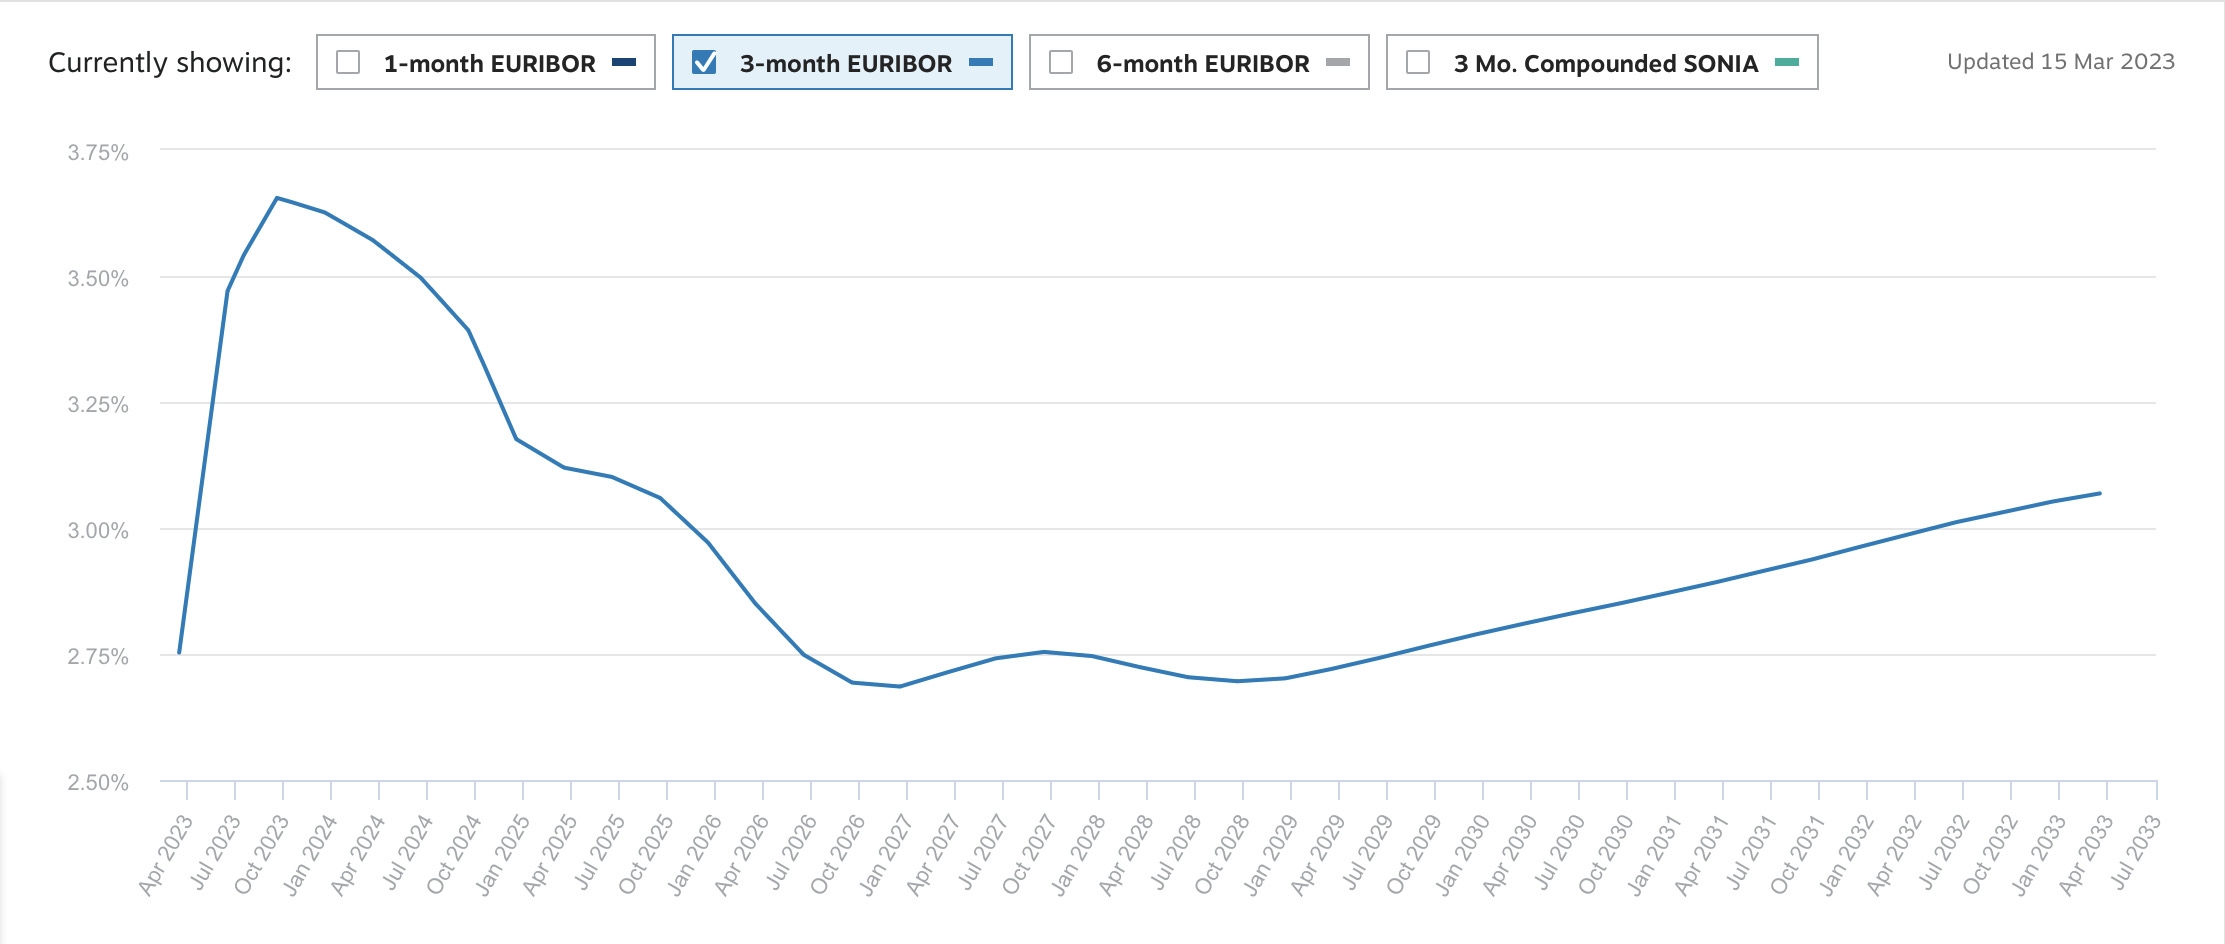Select the 1-month EURIBOR label text
Viewport: 2225px width, 944px height.
[489, 64]
